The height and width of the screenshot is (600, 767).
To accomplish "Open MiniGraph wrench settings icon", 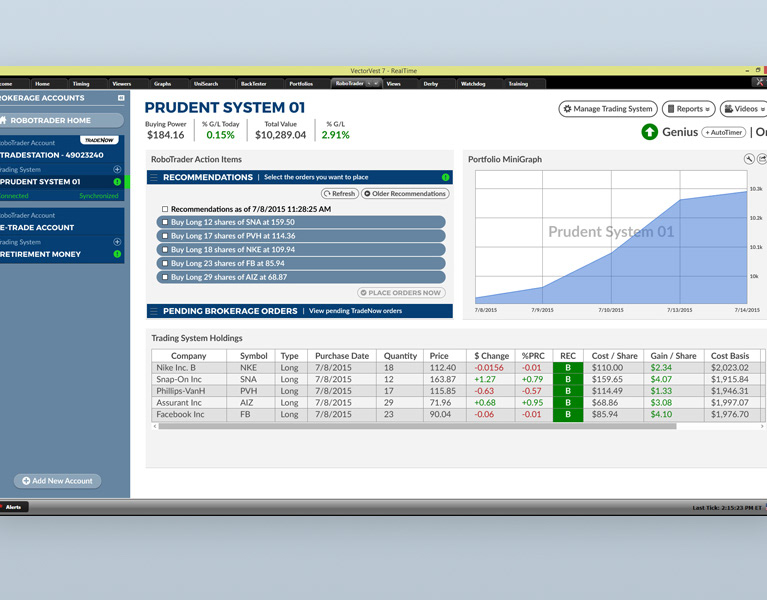I will tap(749, 159).
